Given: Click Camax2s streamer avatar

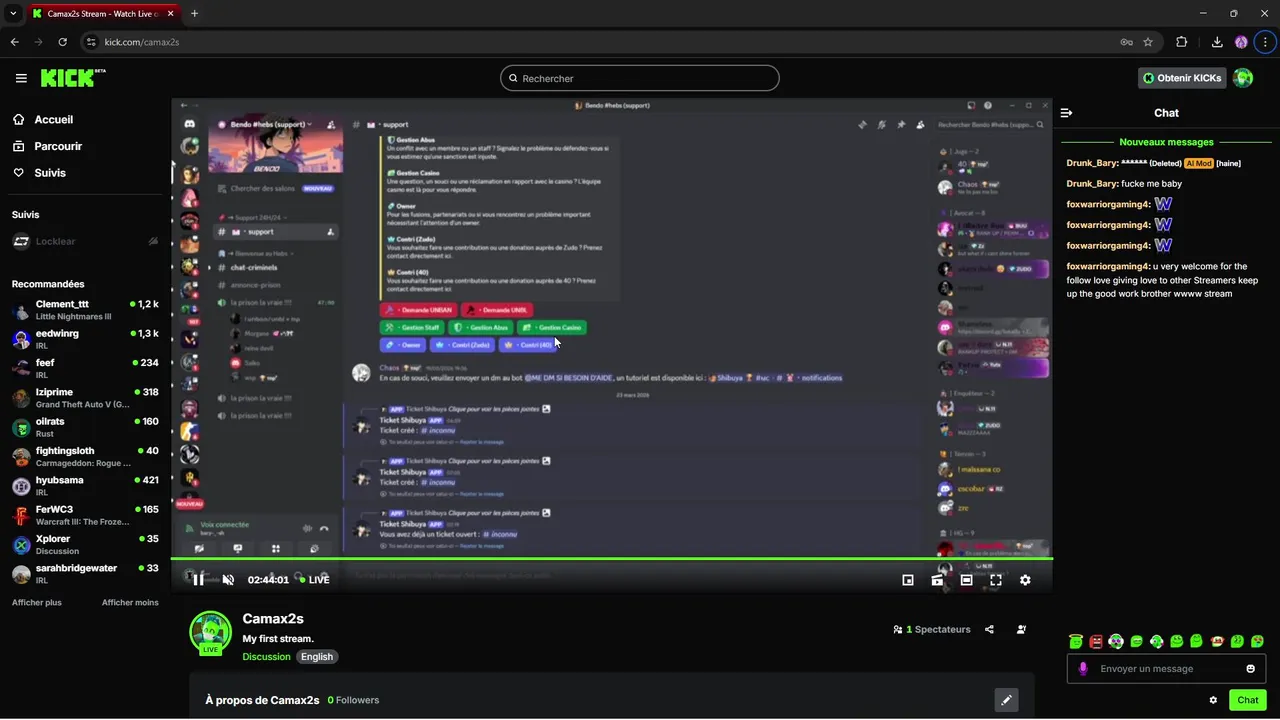Looking at the screenshot, I should (x=210, y=632).
